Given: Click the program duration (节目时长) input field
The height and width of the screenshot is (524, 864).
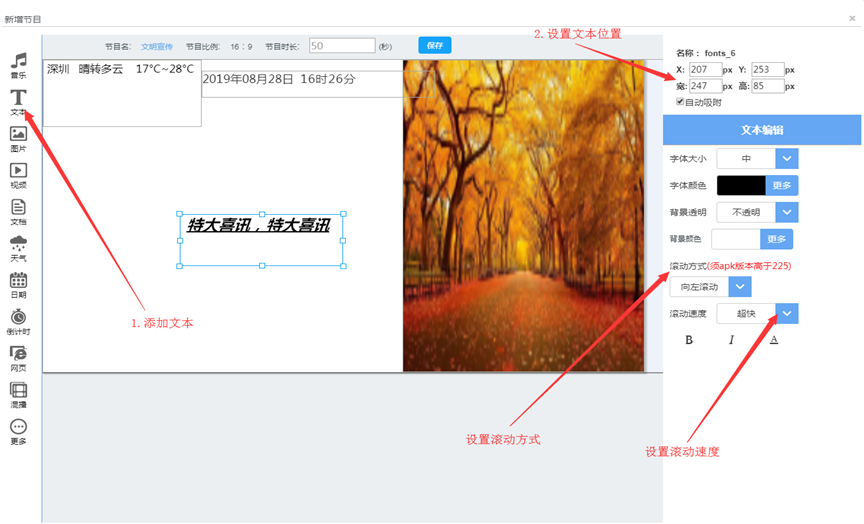Looking at the screenshot, I should (x=341, y=45).
